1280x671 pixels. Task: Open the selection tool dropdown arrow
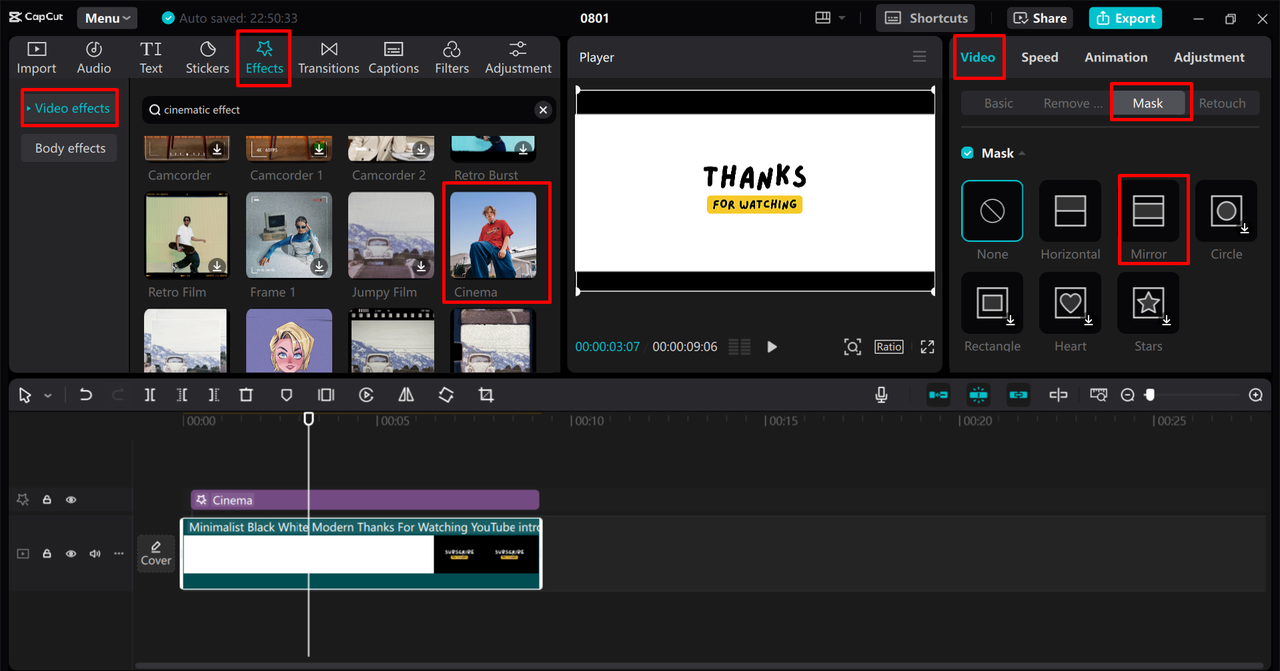[x=47, y=396]
